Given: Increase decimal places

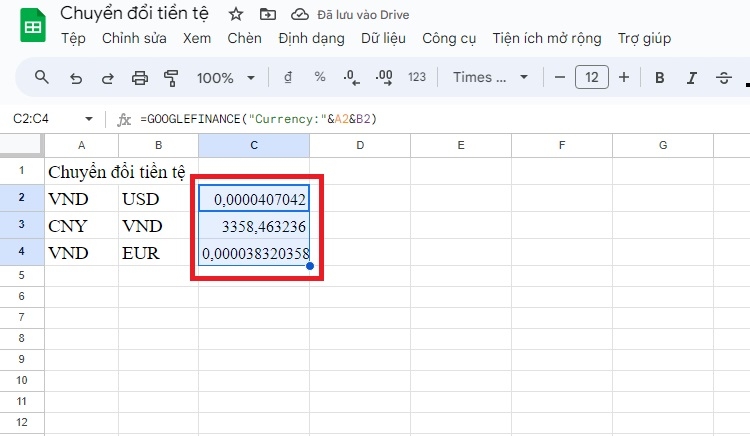Looking at the screenshot, I should (x=384, y=77).
